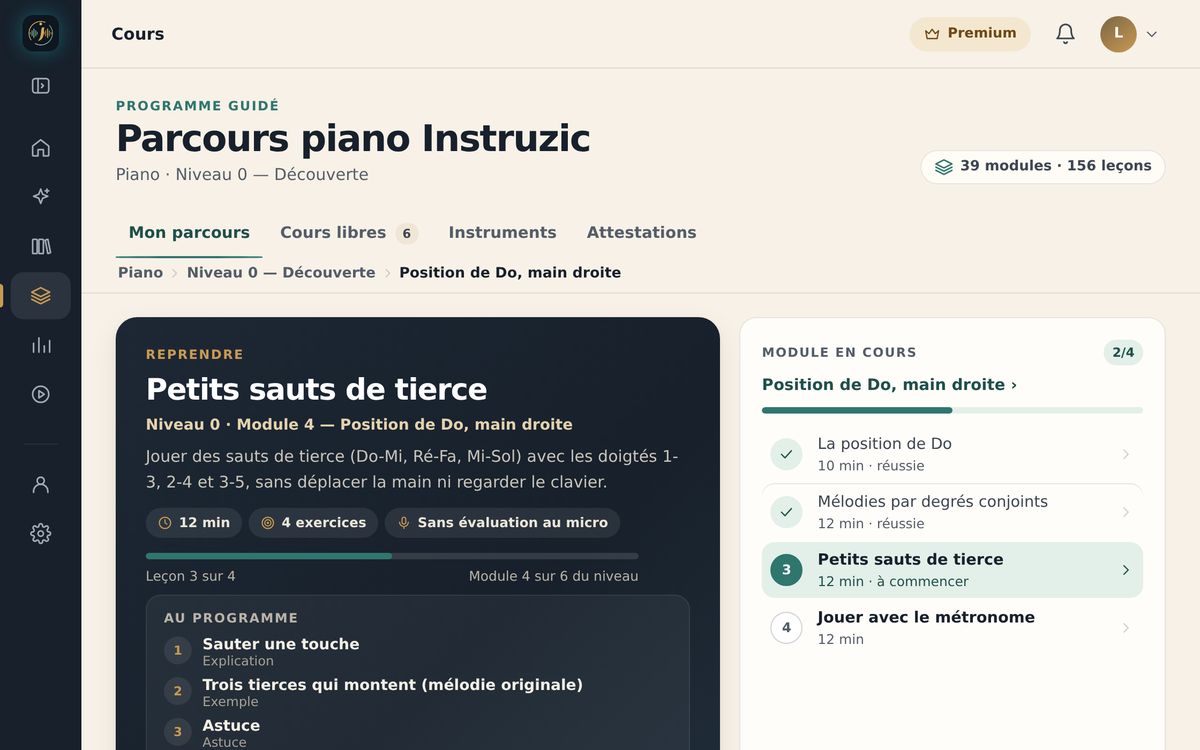Click Leçon 3 sur 4 text
The height and width of the screenshot is (750, 1200).
click(191, 577)
